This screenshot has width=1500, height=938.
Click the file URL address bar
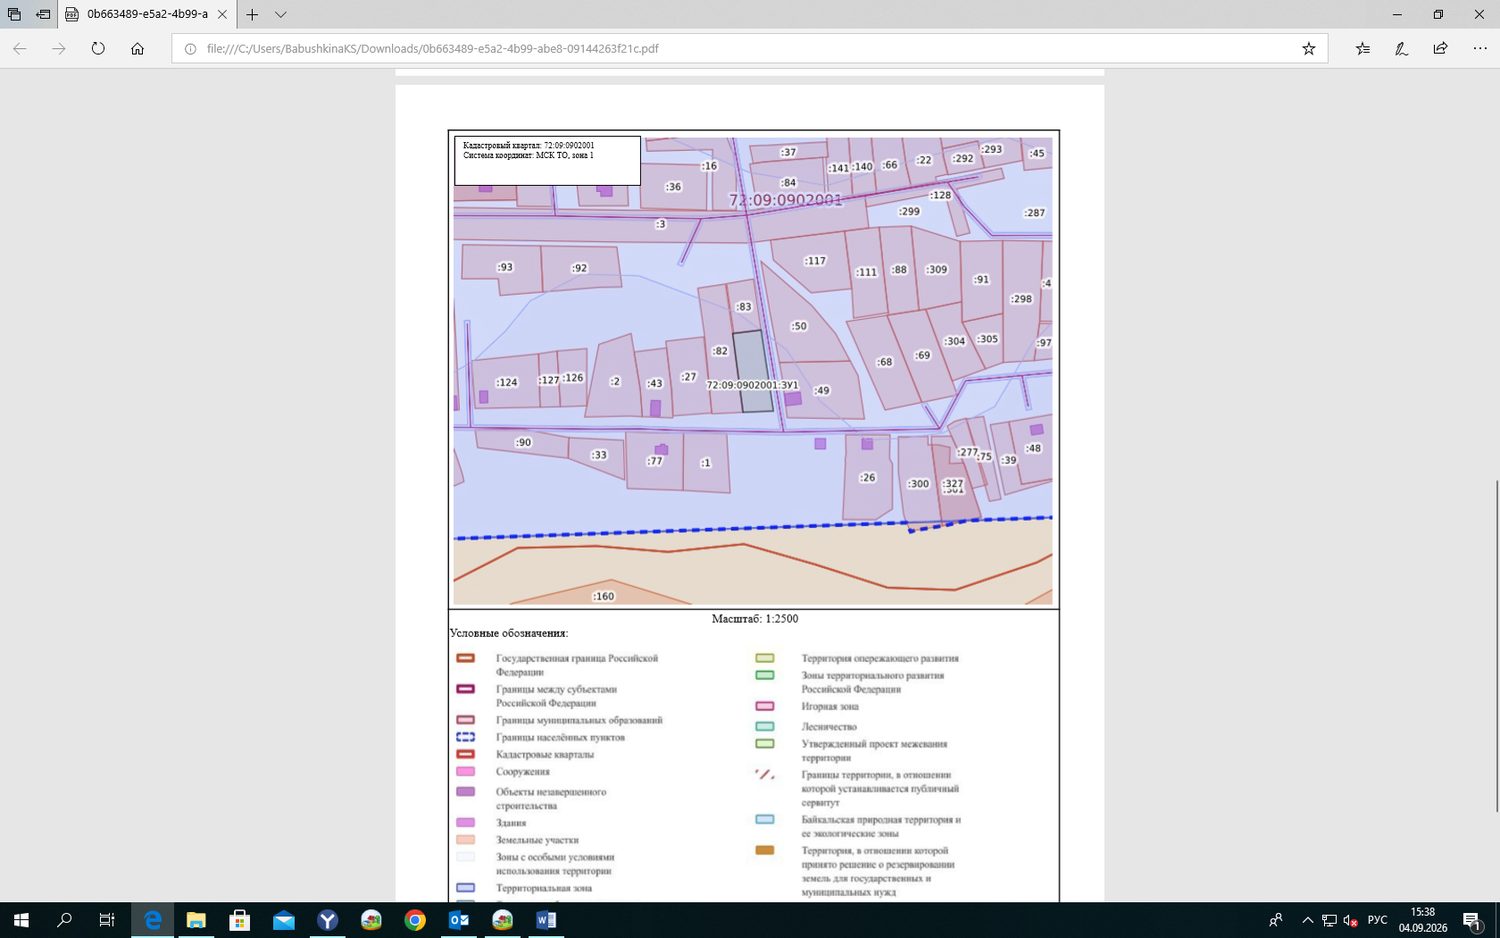pos(740,48)
